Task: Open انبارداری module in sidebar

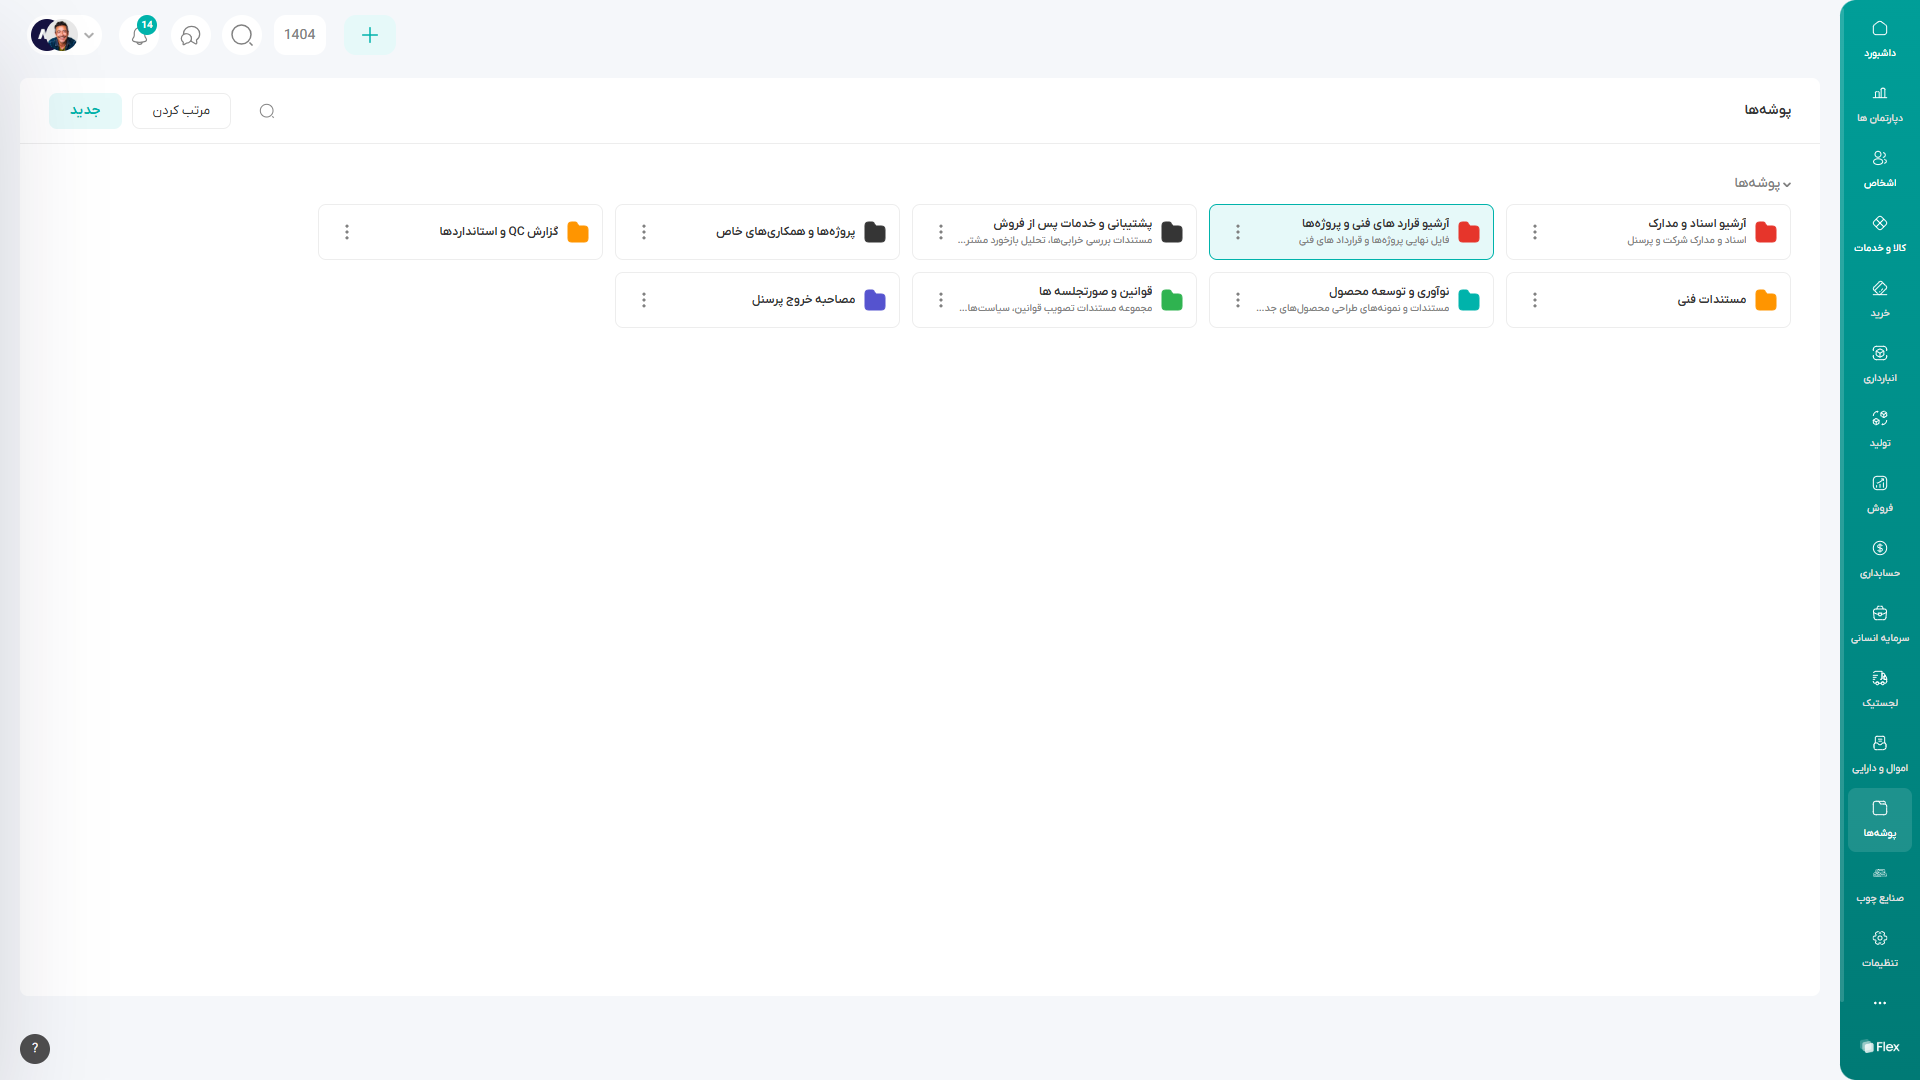Action: (1879, 364)
